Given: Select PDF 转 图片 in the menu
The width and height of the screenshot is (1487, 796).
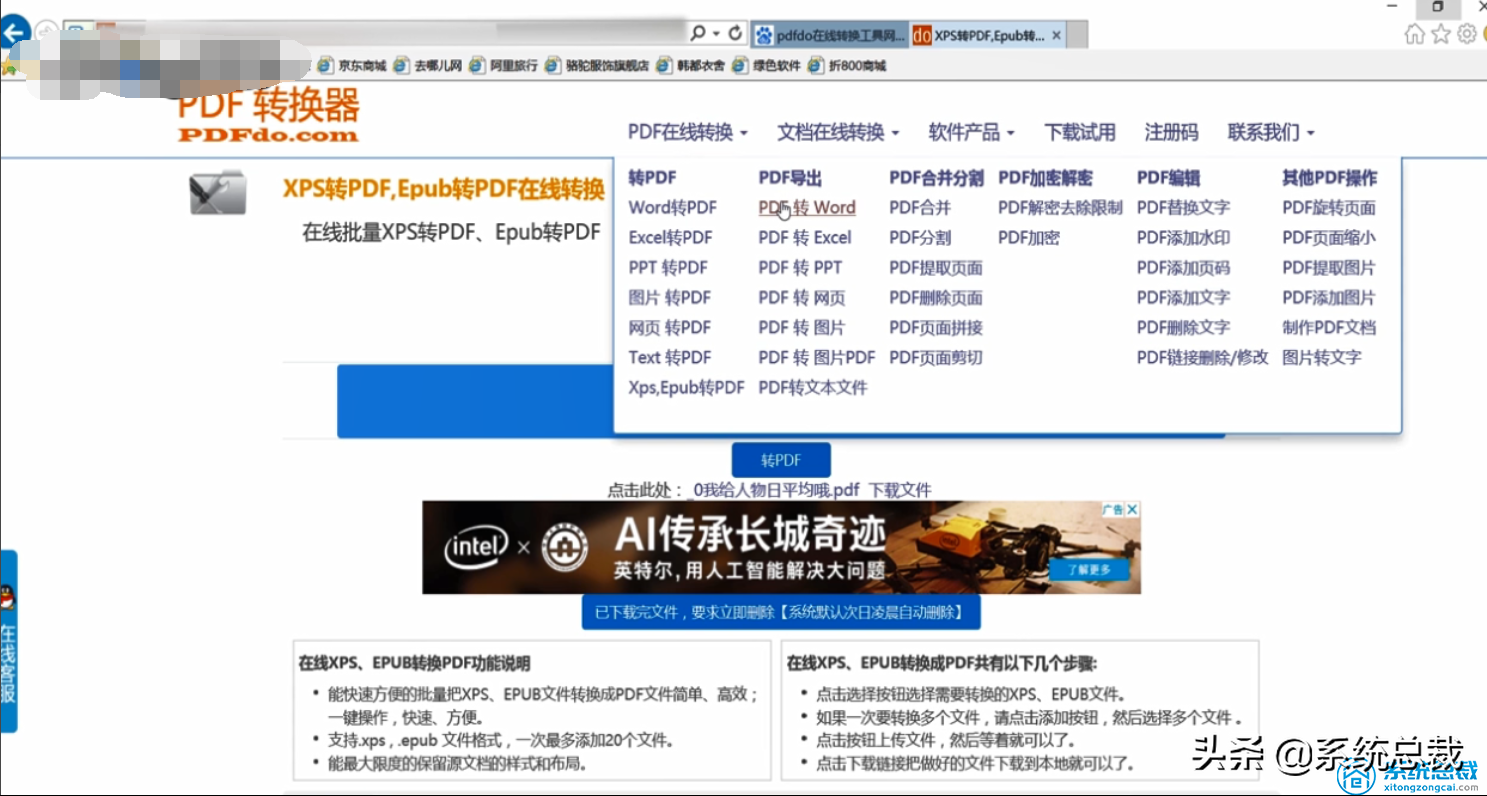Looking at the screenshot, I should click(x=802, y=328).
